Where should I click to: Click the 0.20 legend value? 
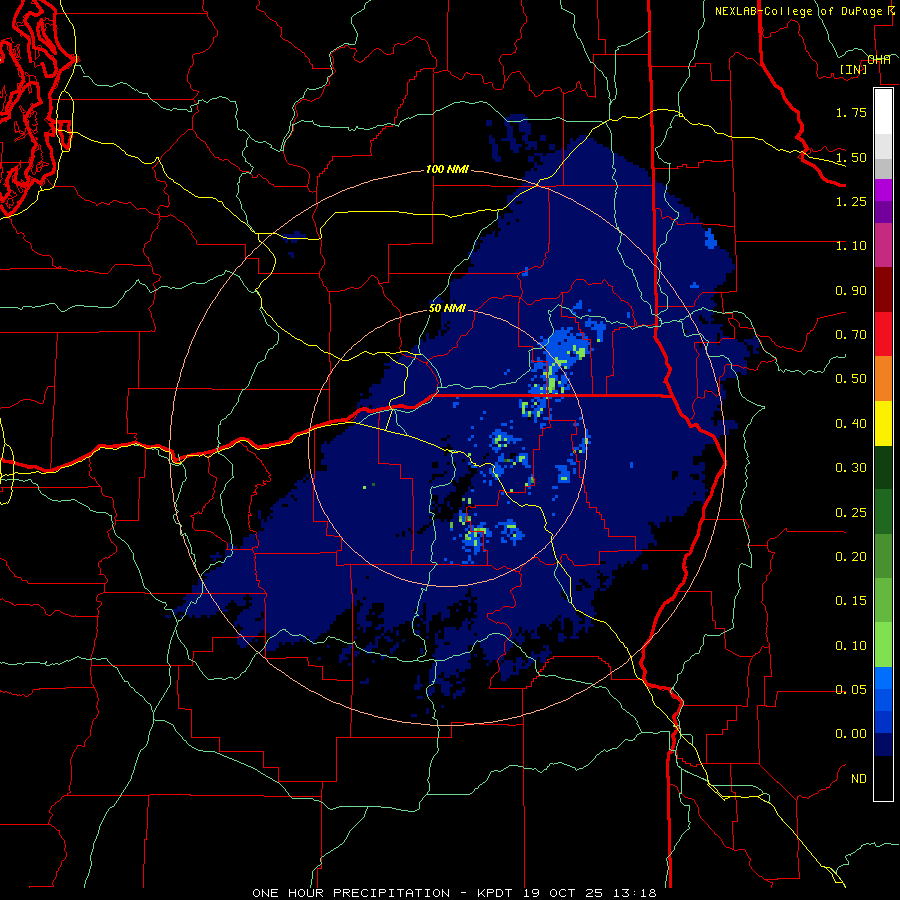pos(851,557)
